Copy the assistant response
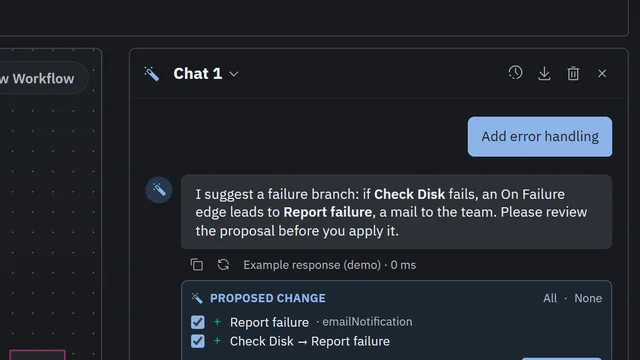 [197, 265]
